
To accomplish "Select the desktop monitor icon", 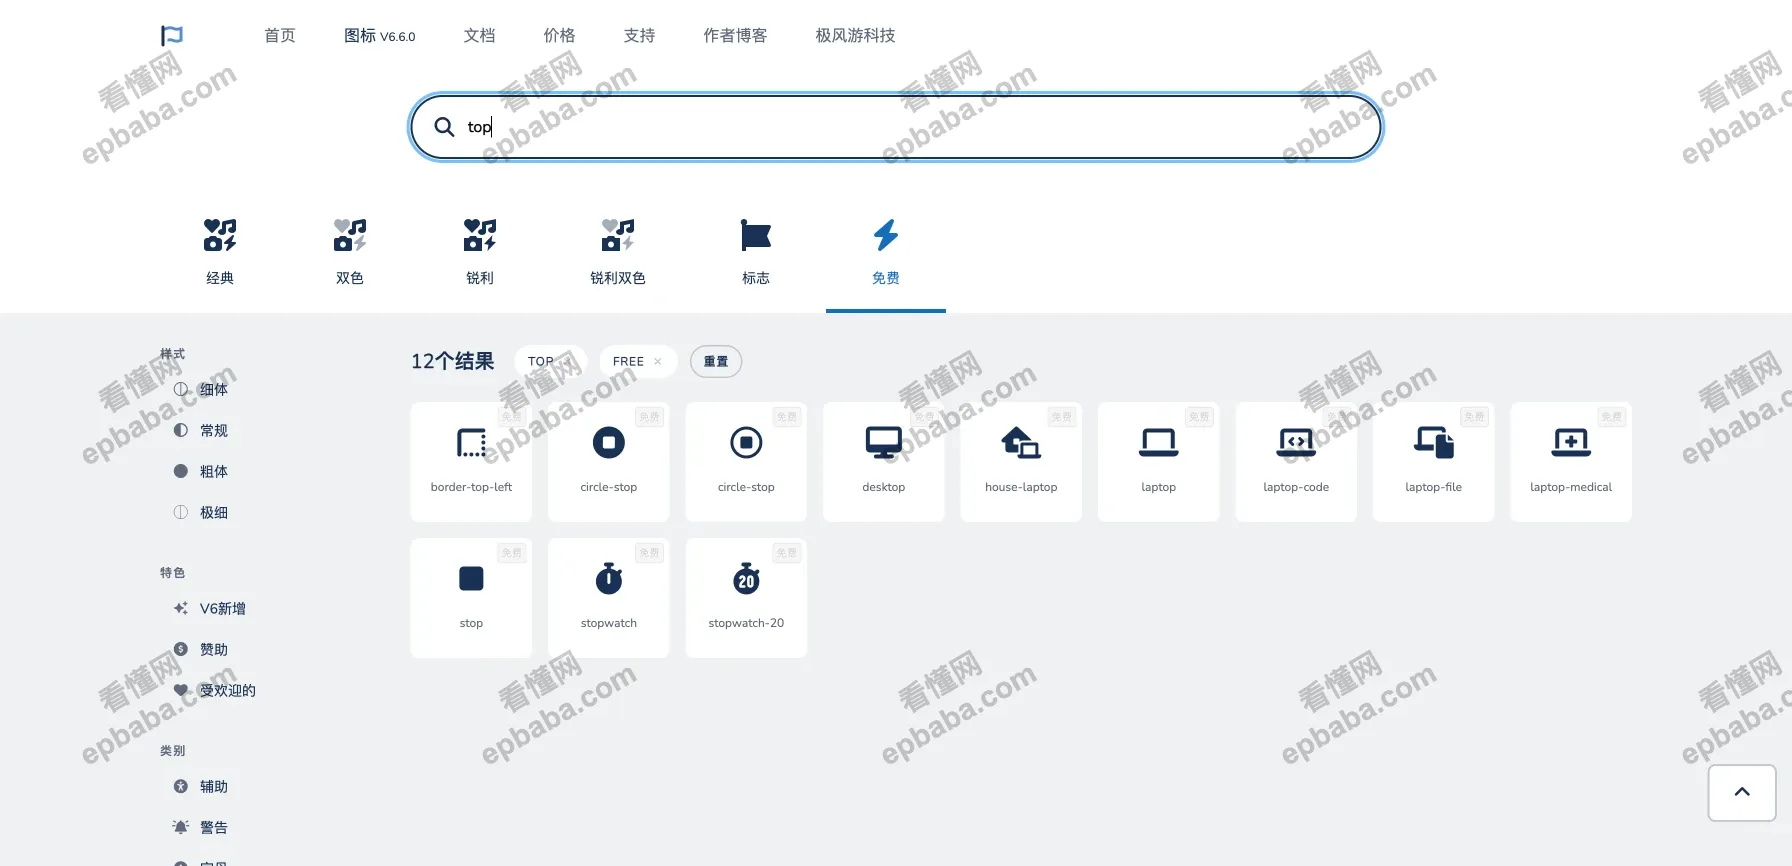I will click(883, 461).
